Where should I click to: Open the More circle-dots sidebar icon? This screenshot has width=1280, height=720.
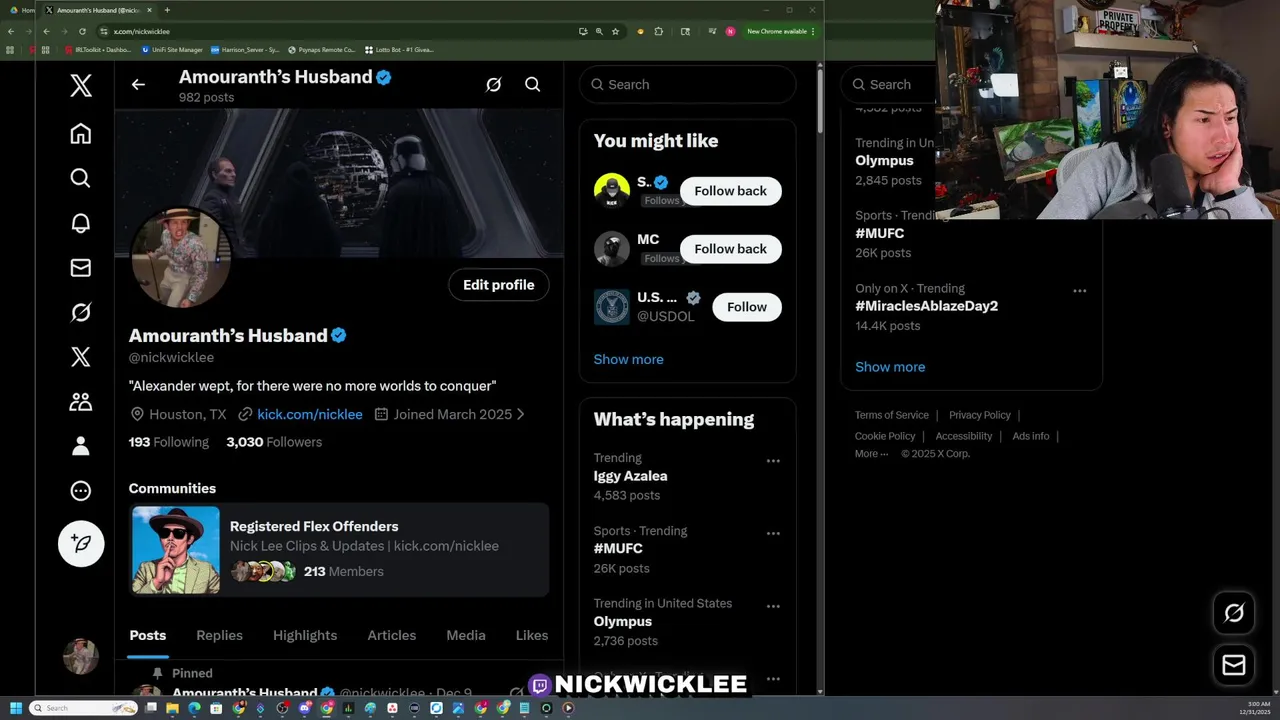click(x=81, y=491)
